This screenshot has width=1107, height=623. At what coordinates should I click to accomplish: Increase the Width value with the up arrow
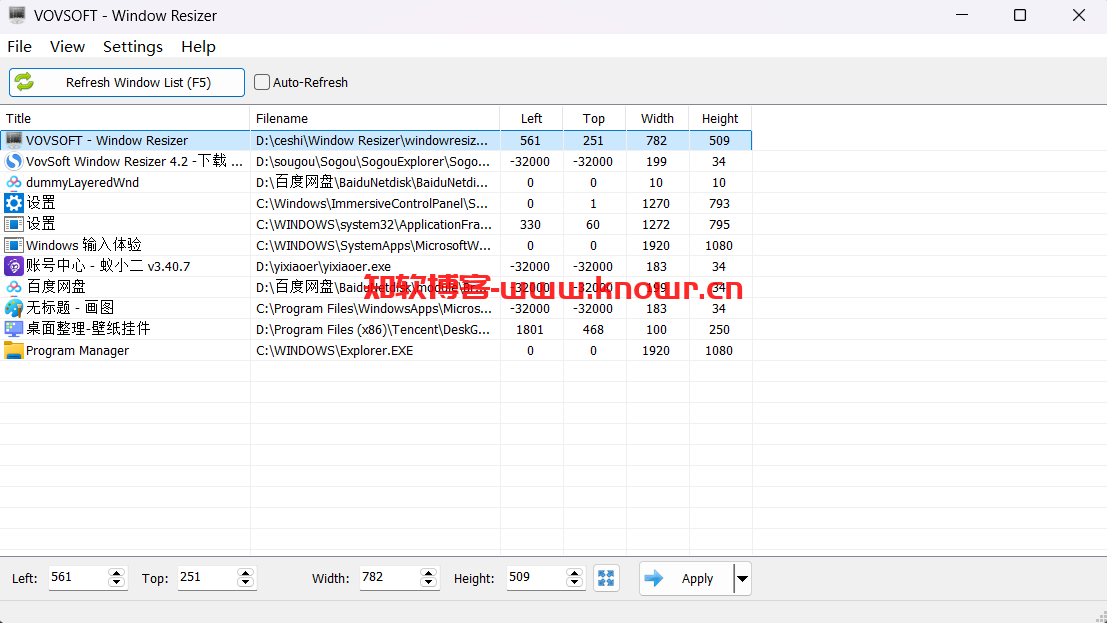428,573
